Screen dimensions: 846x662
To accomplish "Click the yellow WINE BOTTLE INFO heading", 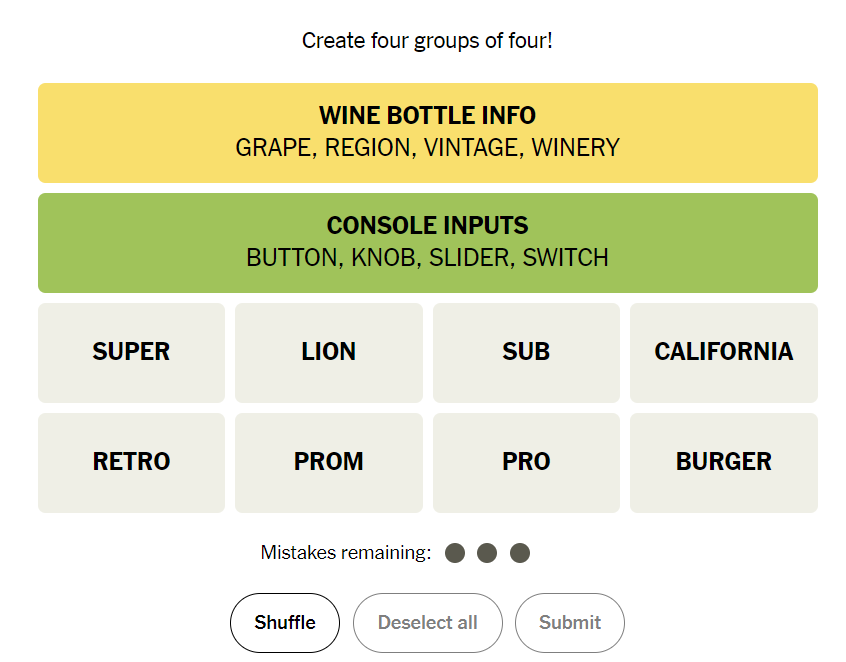I will pyautogui.click(x=427, y=115).
